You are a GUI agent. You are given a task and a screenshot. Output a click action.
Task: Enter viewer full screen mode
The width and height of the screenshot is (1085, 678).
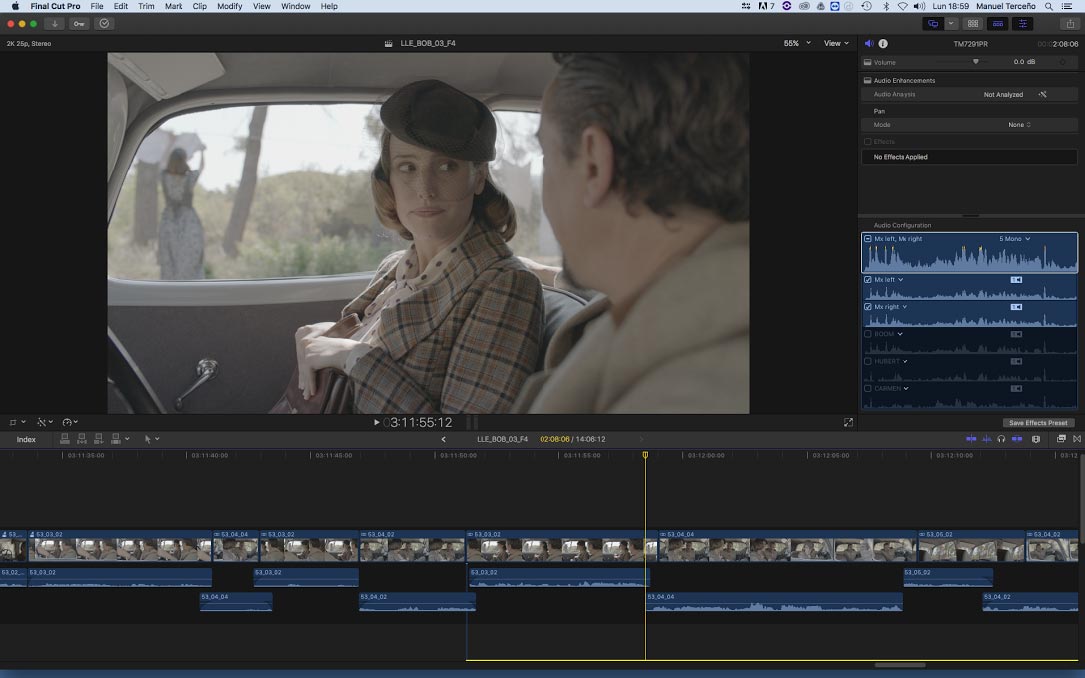pos(848,422)
